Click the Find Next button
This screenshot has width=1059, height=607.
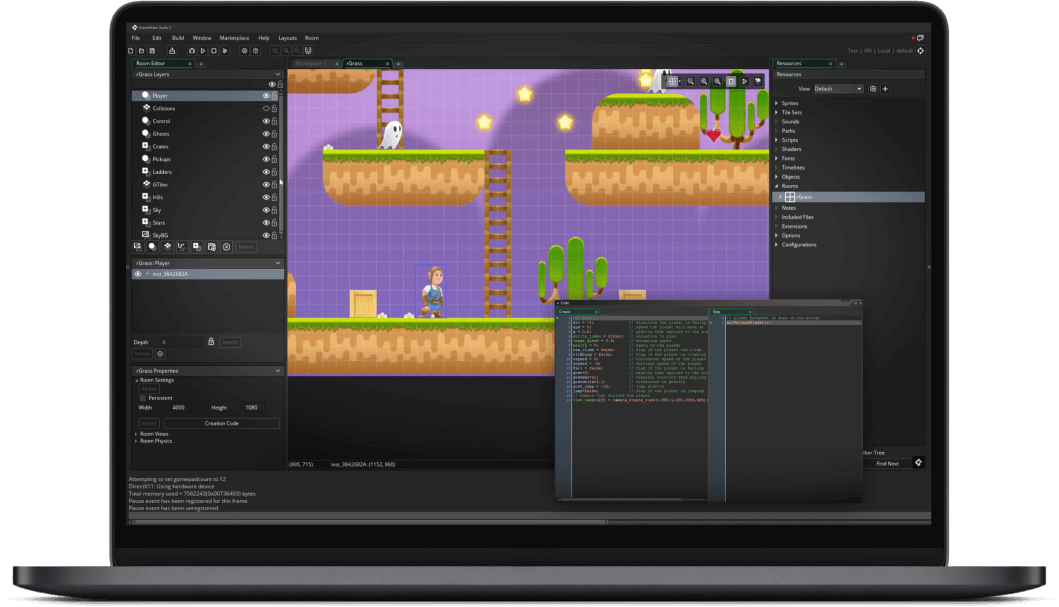[887, 463]
